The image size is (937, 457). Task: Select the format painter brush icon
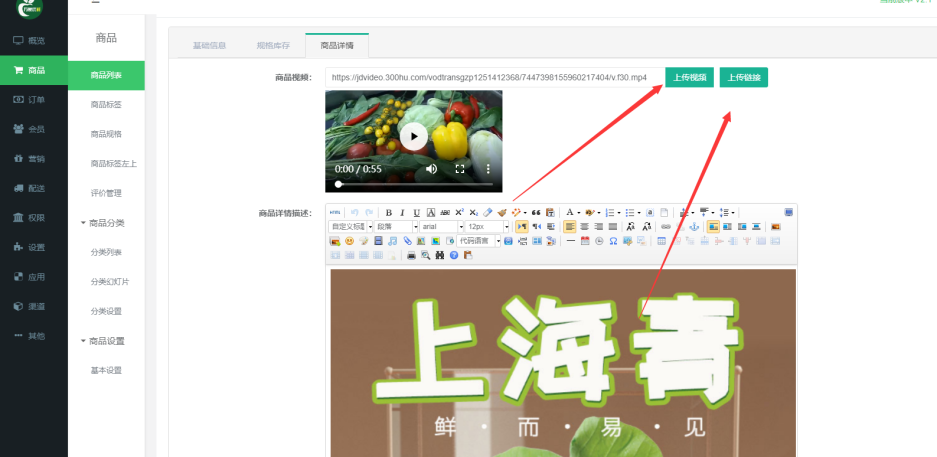[x=502, y=213]
